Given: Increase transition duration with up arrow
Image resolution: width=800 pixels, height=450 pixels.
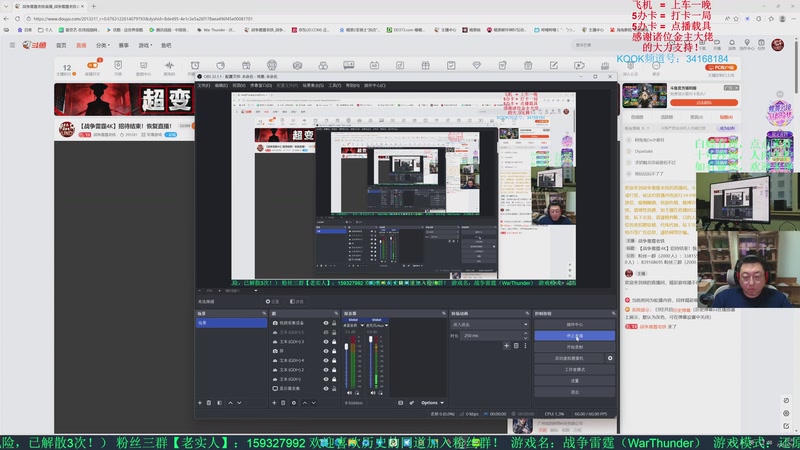Looking at the screenshot, I should click(x=526, y=334).
